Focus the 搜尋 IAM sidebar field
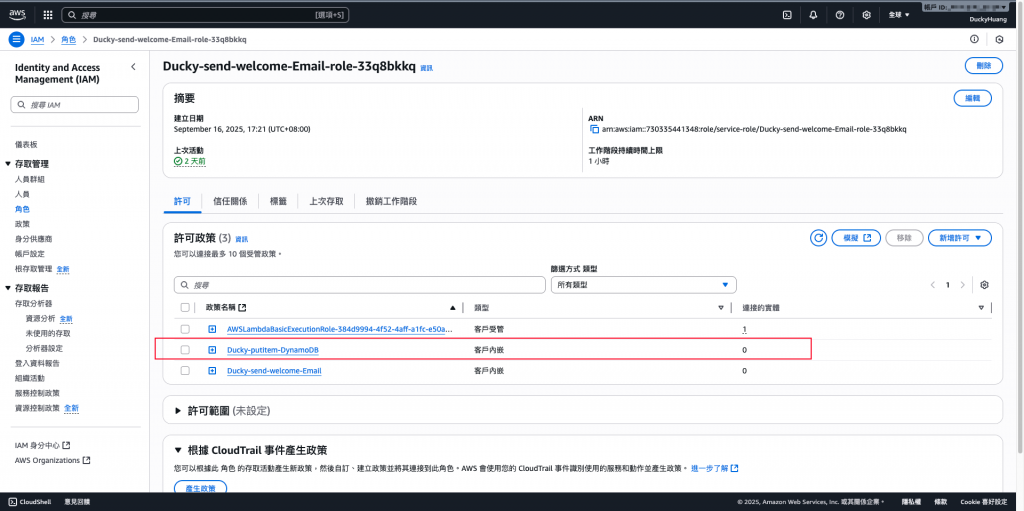Image resolution: width=1024 pixels, height=511 pixels. click(x=74, y=105)
